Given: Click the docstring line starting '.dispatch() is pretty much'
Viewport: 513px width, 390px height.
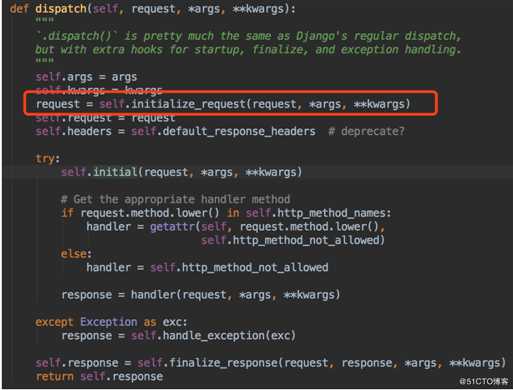Looking at the screenshot, I should [x=249, y=36].
